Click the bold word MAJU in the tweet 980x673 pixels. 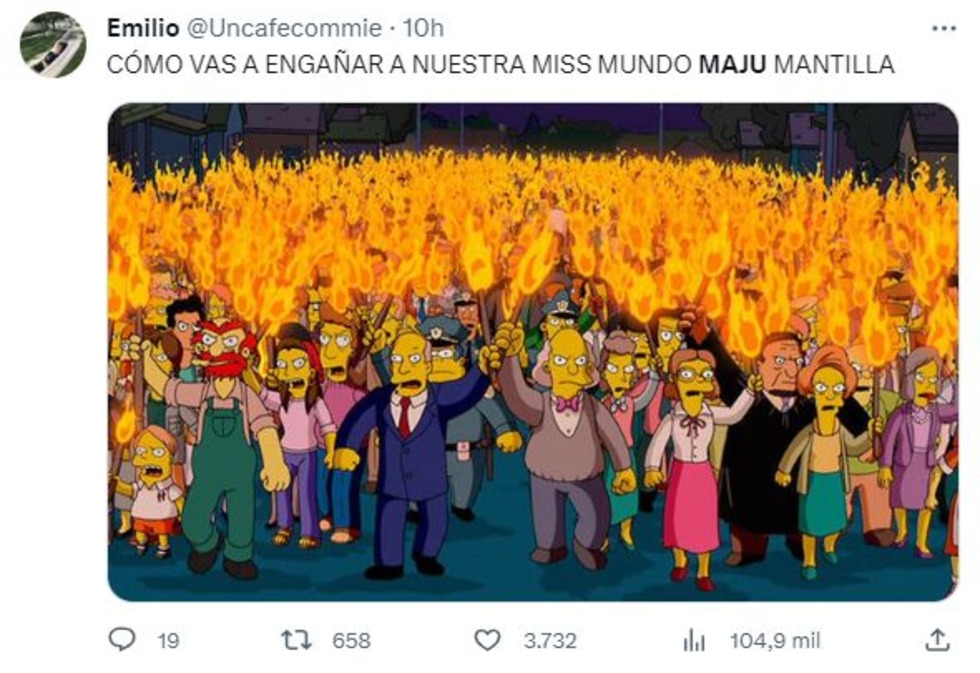[x=732, y=64]
